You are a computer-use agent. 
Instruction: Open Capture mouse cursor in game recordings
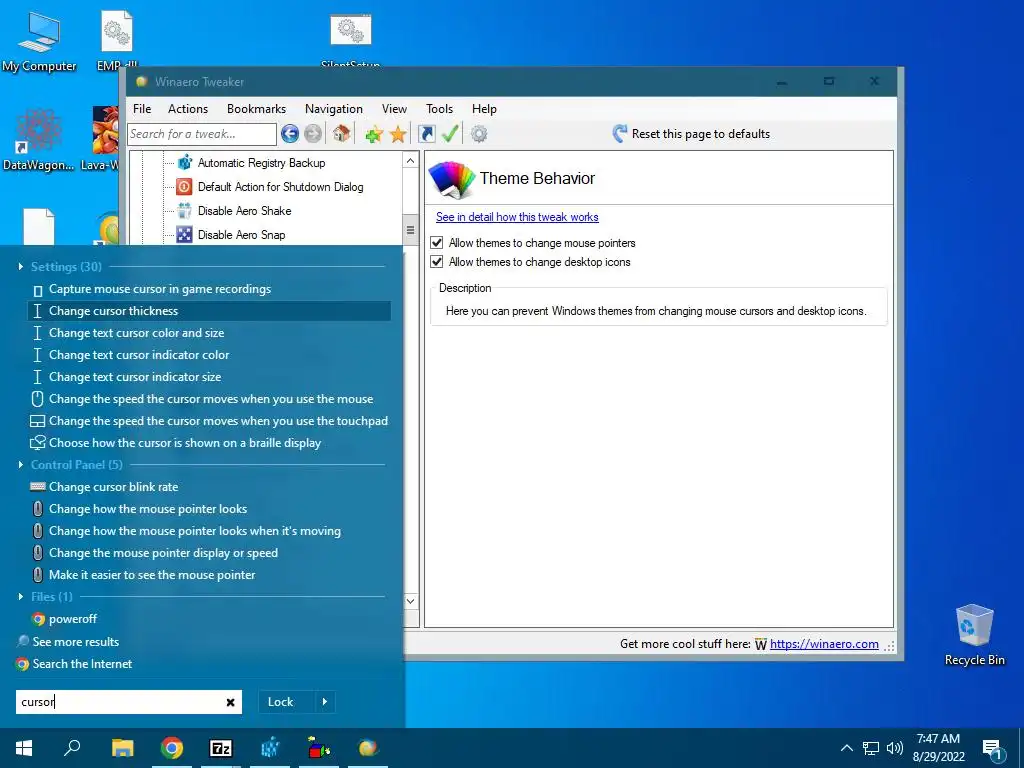point(209,289)
